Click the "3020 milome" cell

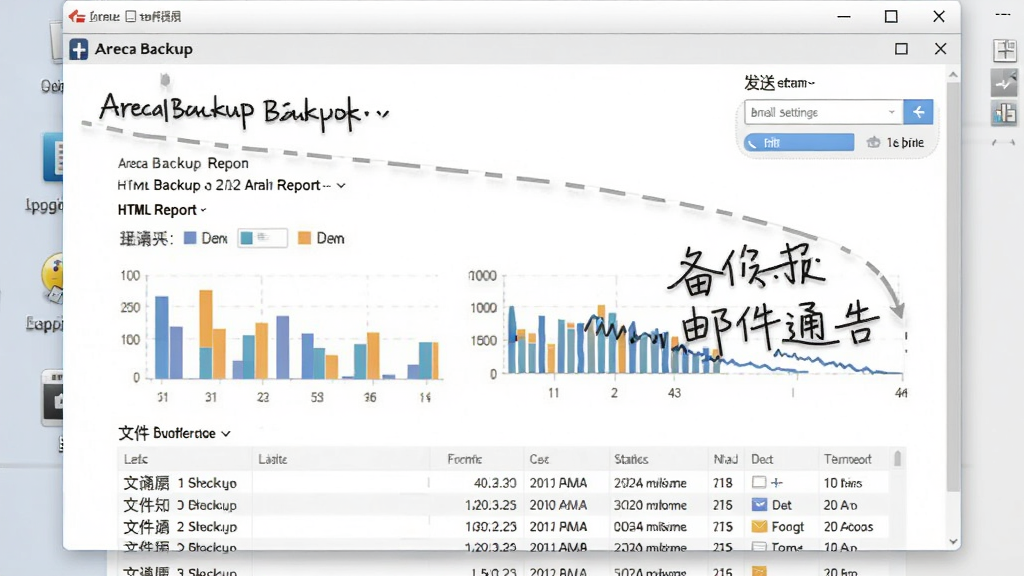[x=650, y=505]
